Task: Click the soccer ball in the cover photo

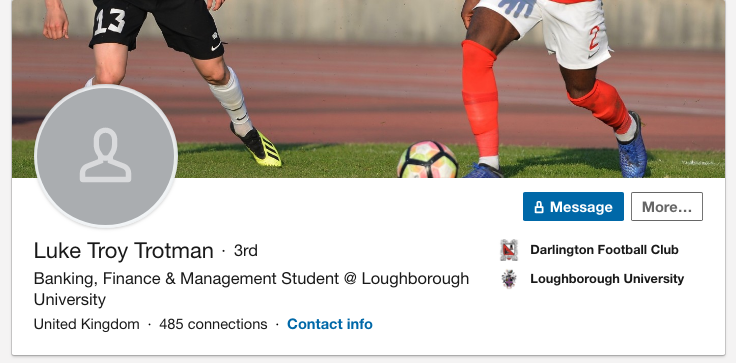Action: click(427, 160)
